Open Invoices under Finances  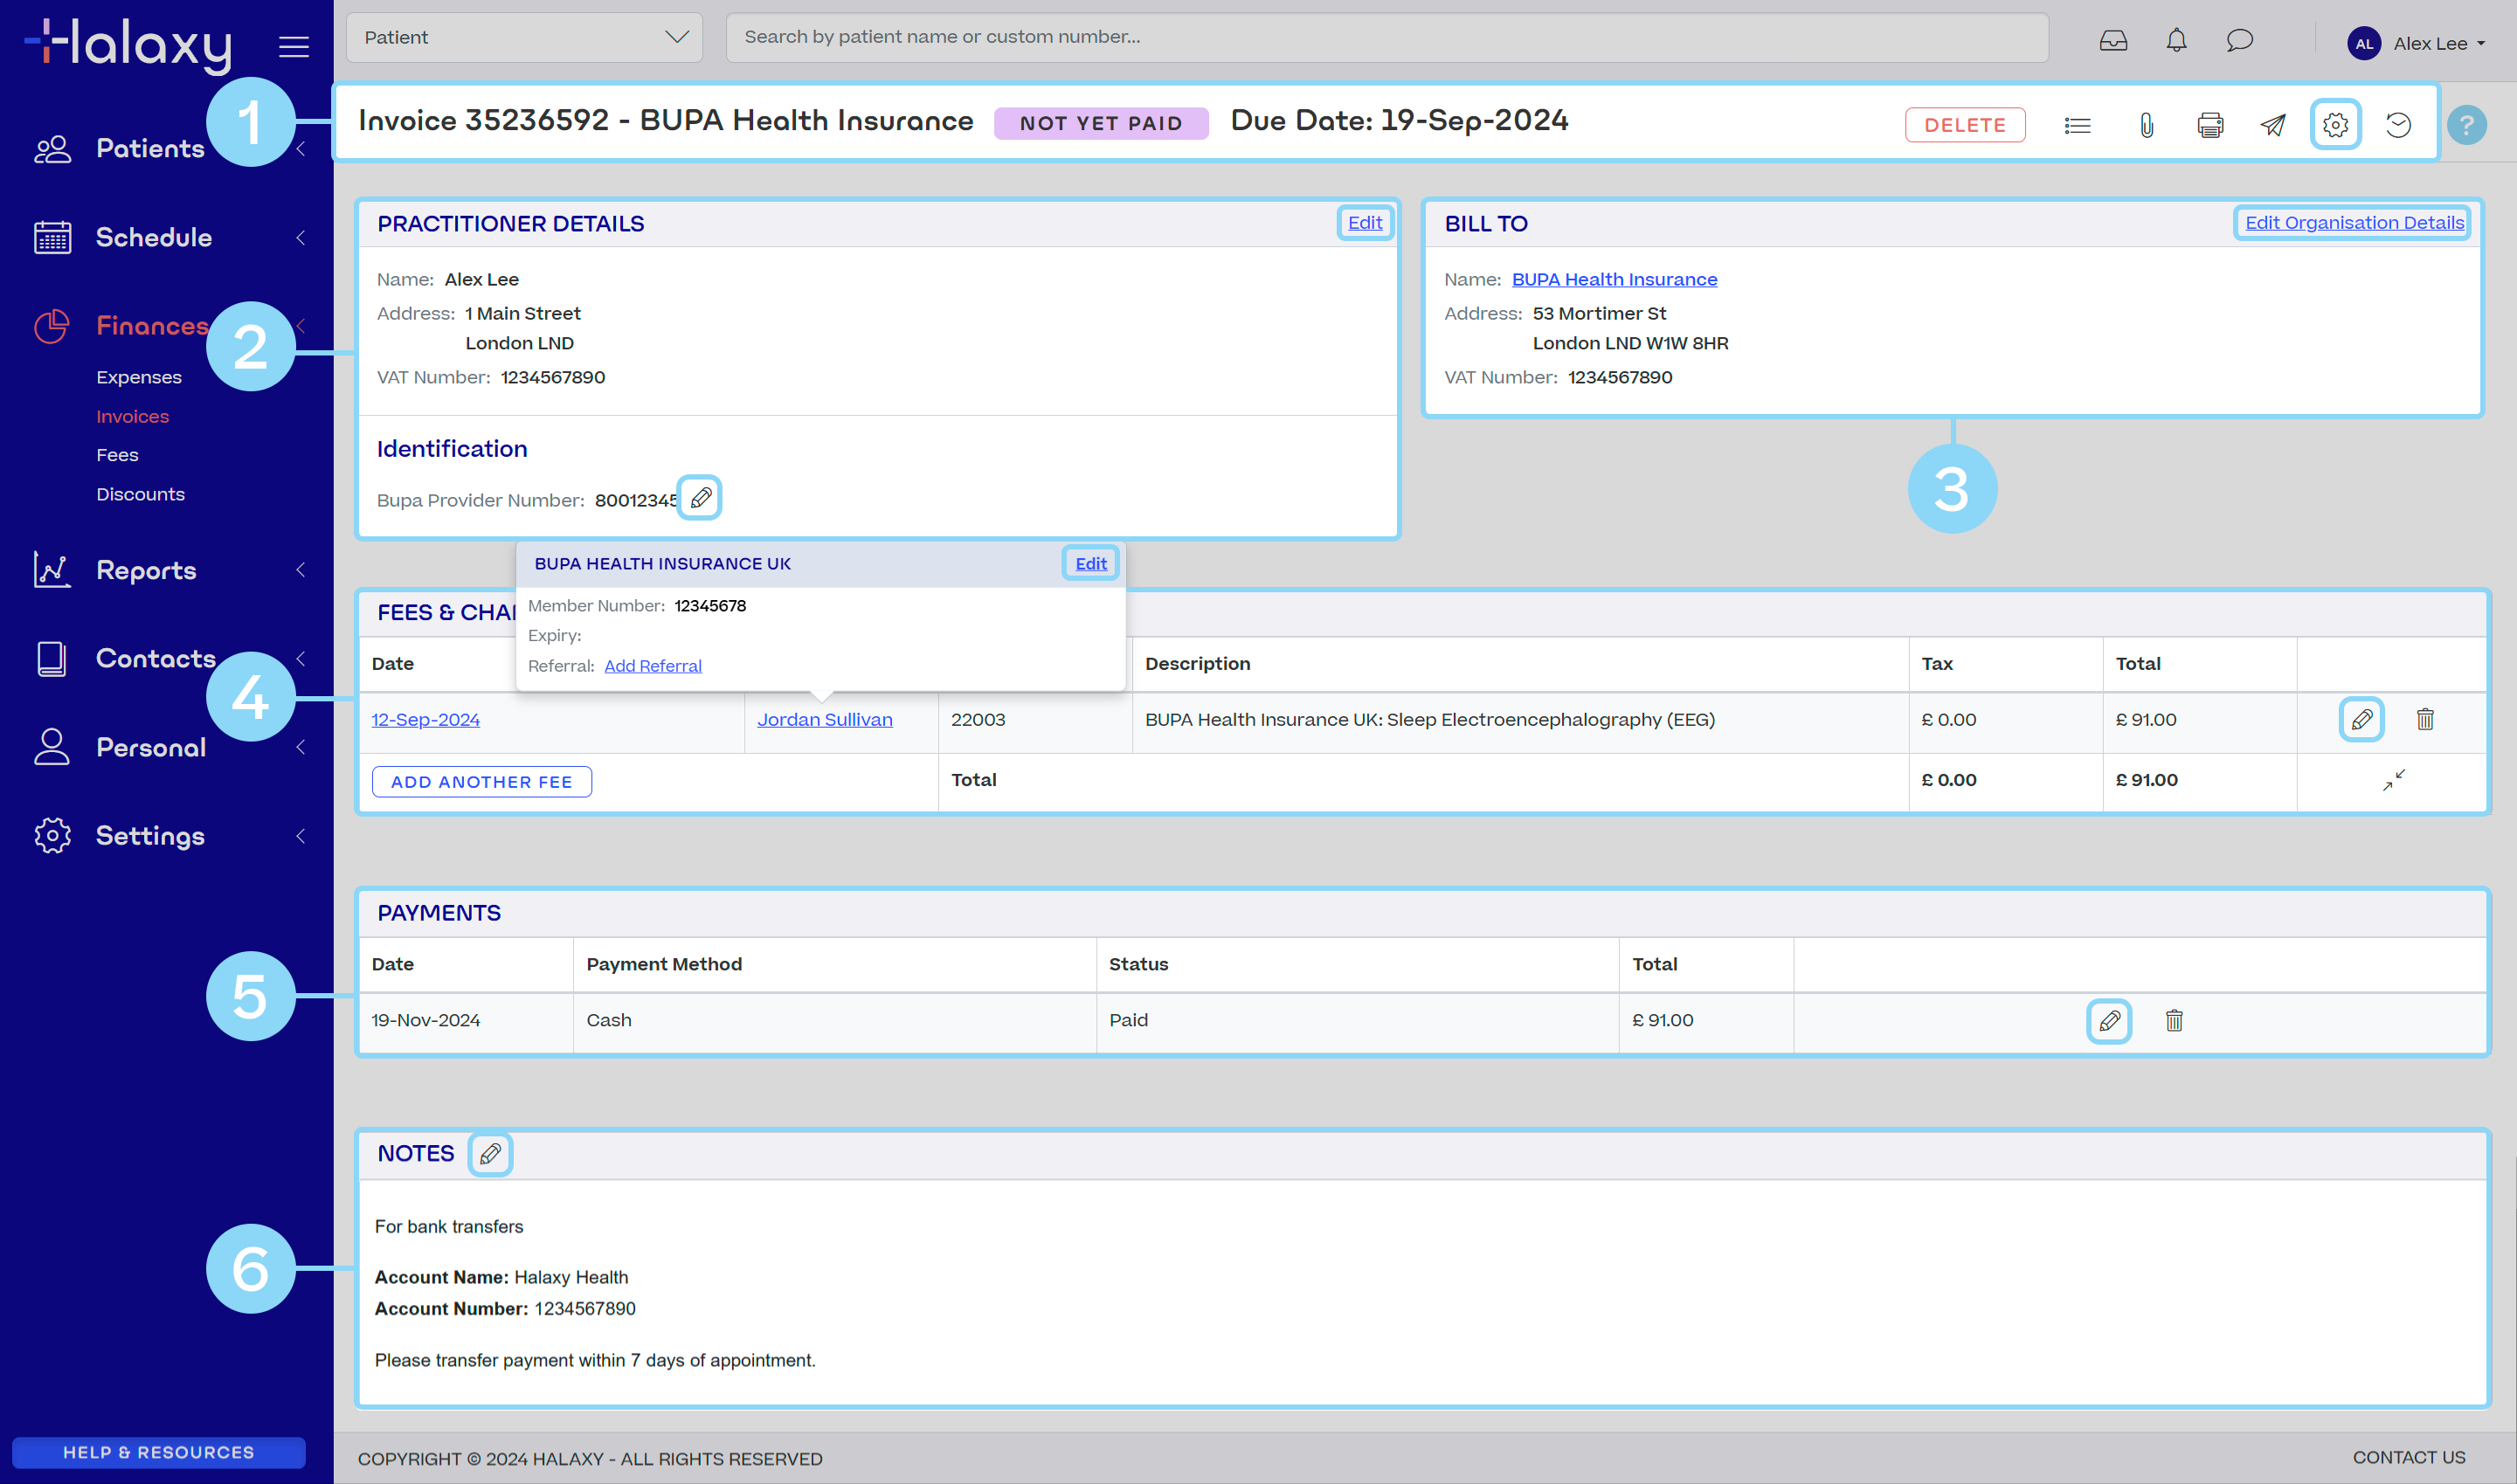[133, 416]
